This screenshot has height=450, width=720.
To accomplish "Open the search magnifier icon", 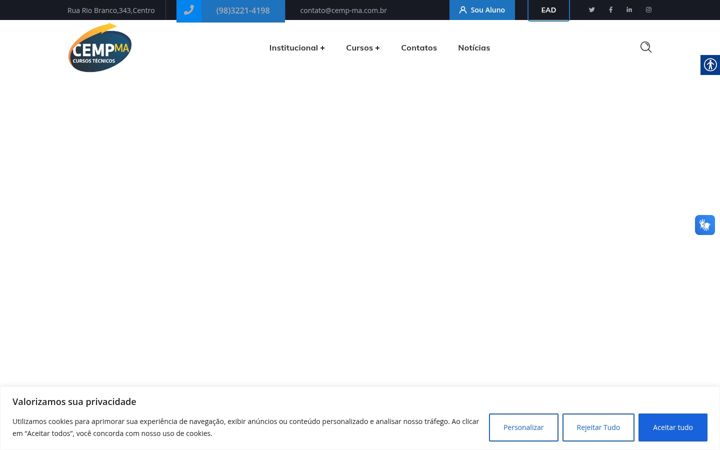I will [646, 47].
